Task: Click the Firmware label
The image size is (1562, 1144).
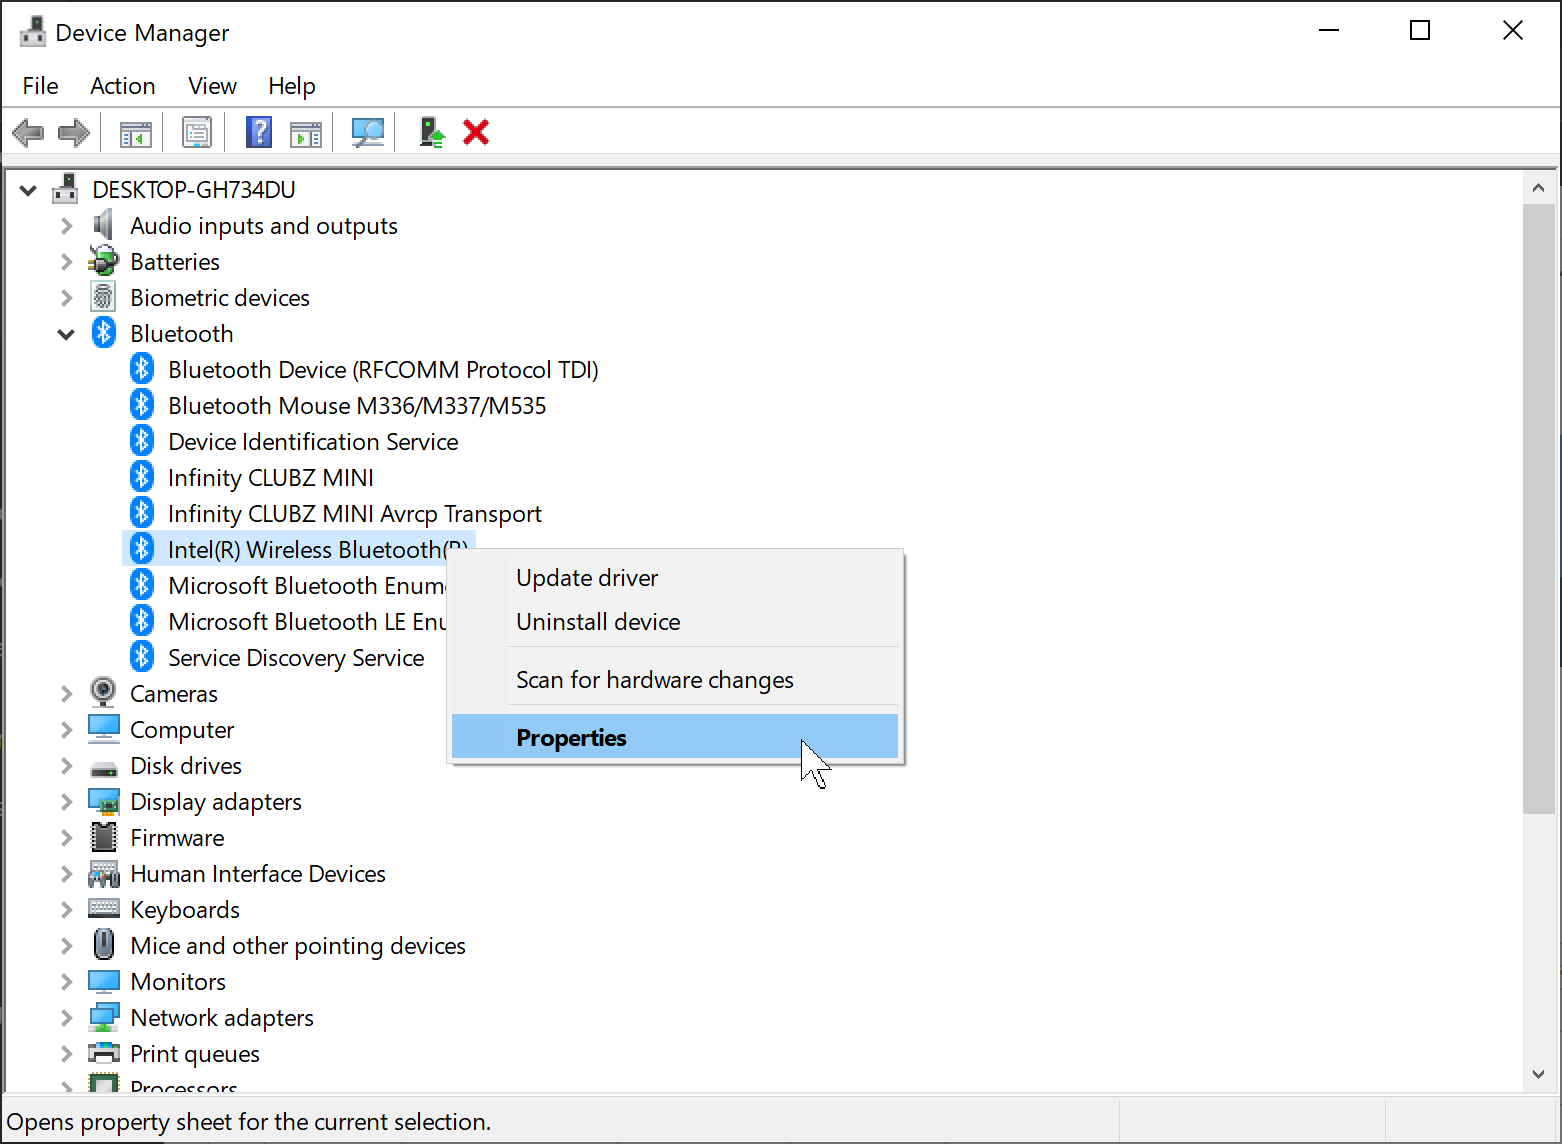Action: [x=178, y=838]
